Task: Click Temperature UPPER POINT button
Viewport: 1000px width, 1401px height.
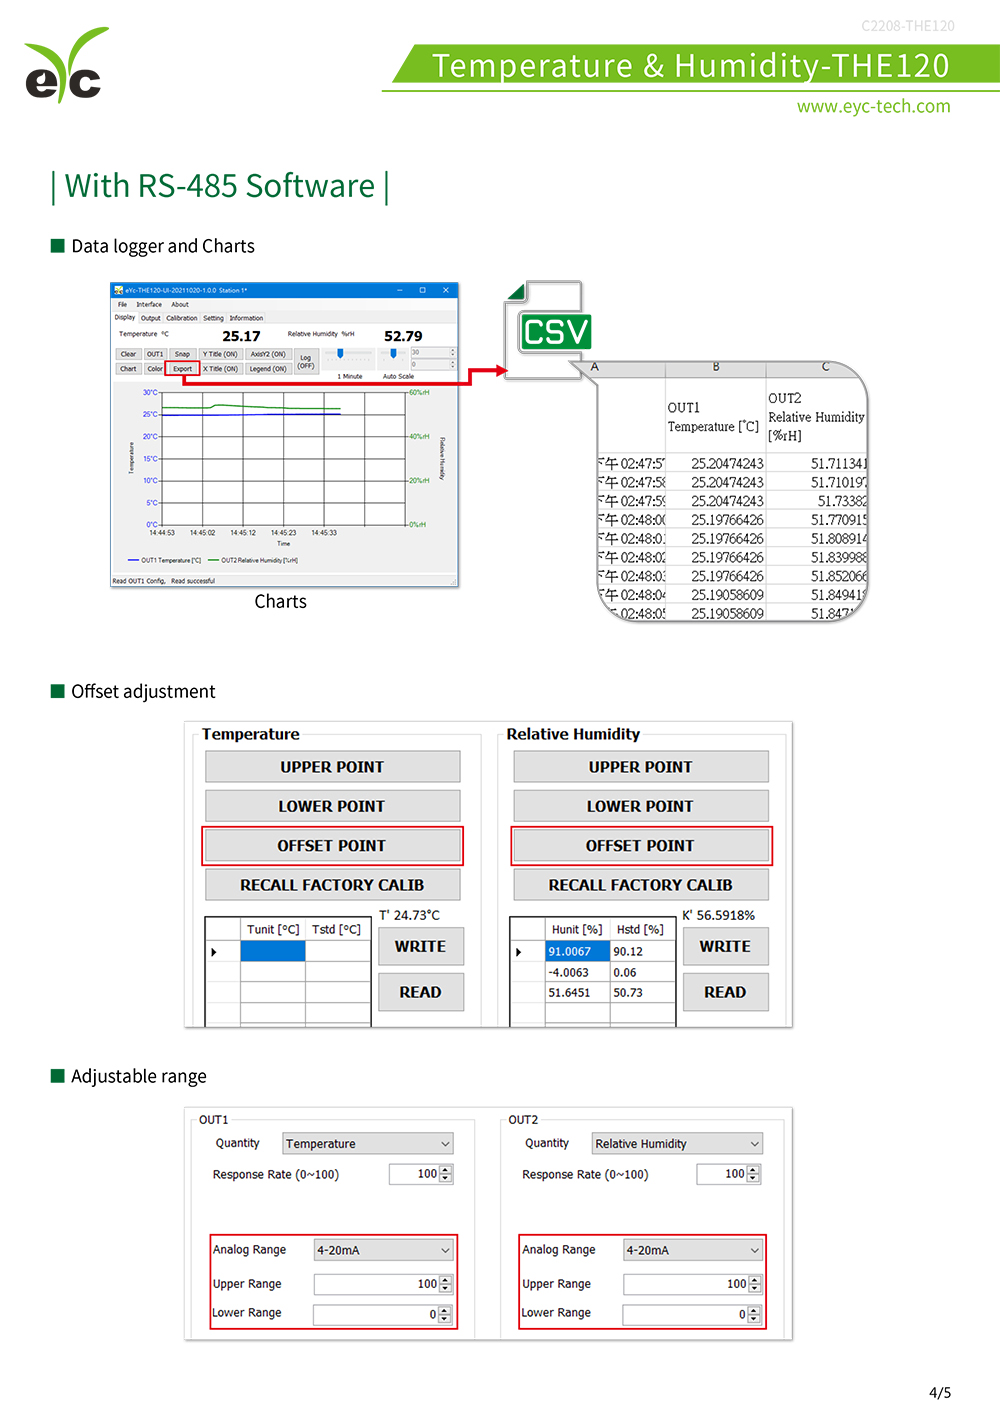Action: pos(332,767)
